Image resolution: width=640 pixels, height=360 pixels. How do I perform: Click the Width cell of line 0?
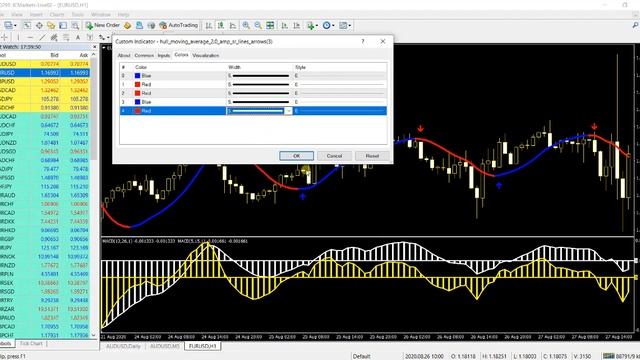point(260,76)
